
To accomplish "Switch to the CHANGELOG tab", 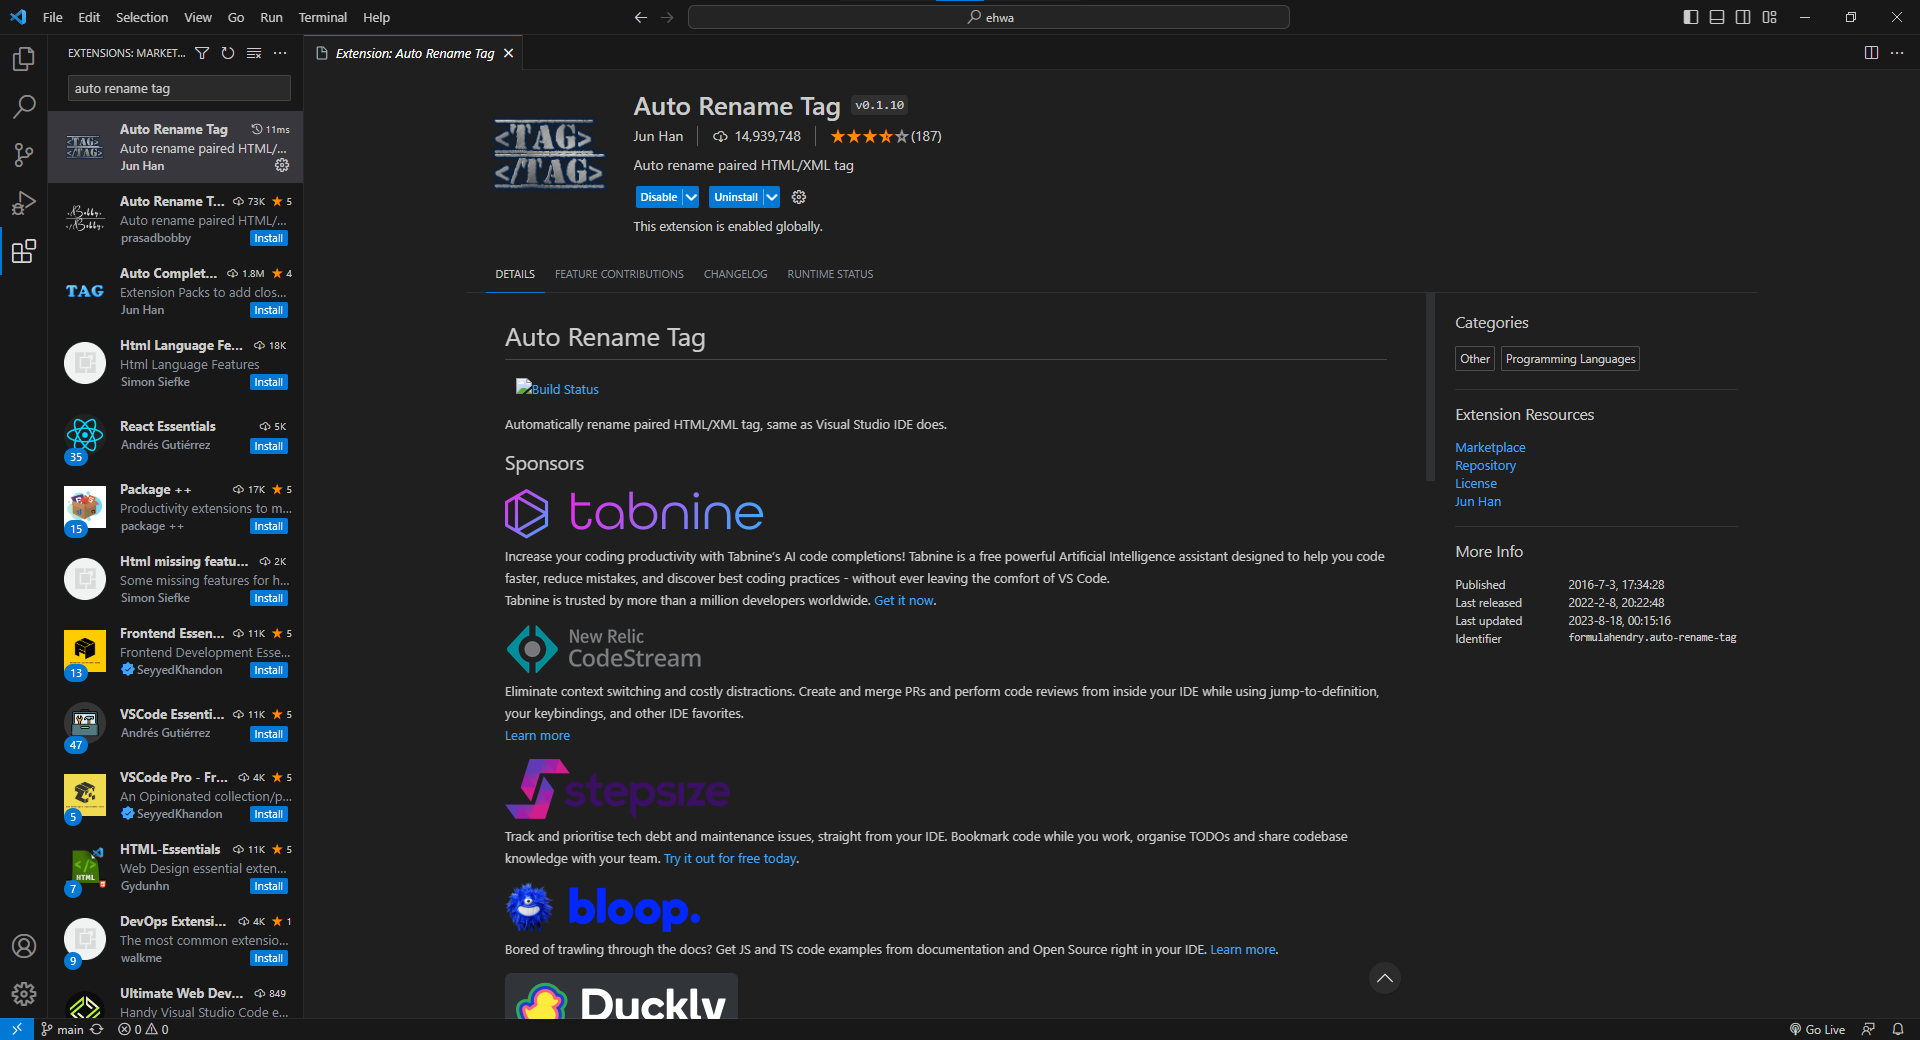I will coord(735,274).
